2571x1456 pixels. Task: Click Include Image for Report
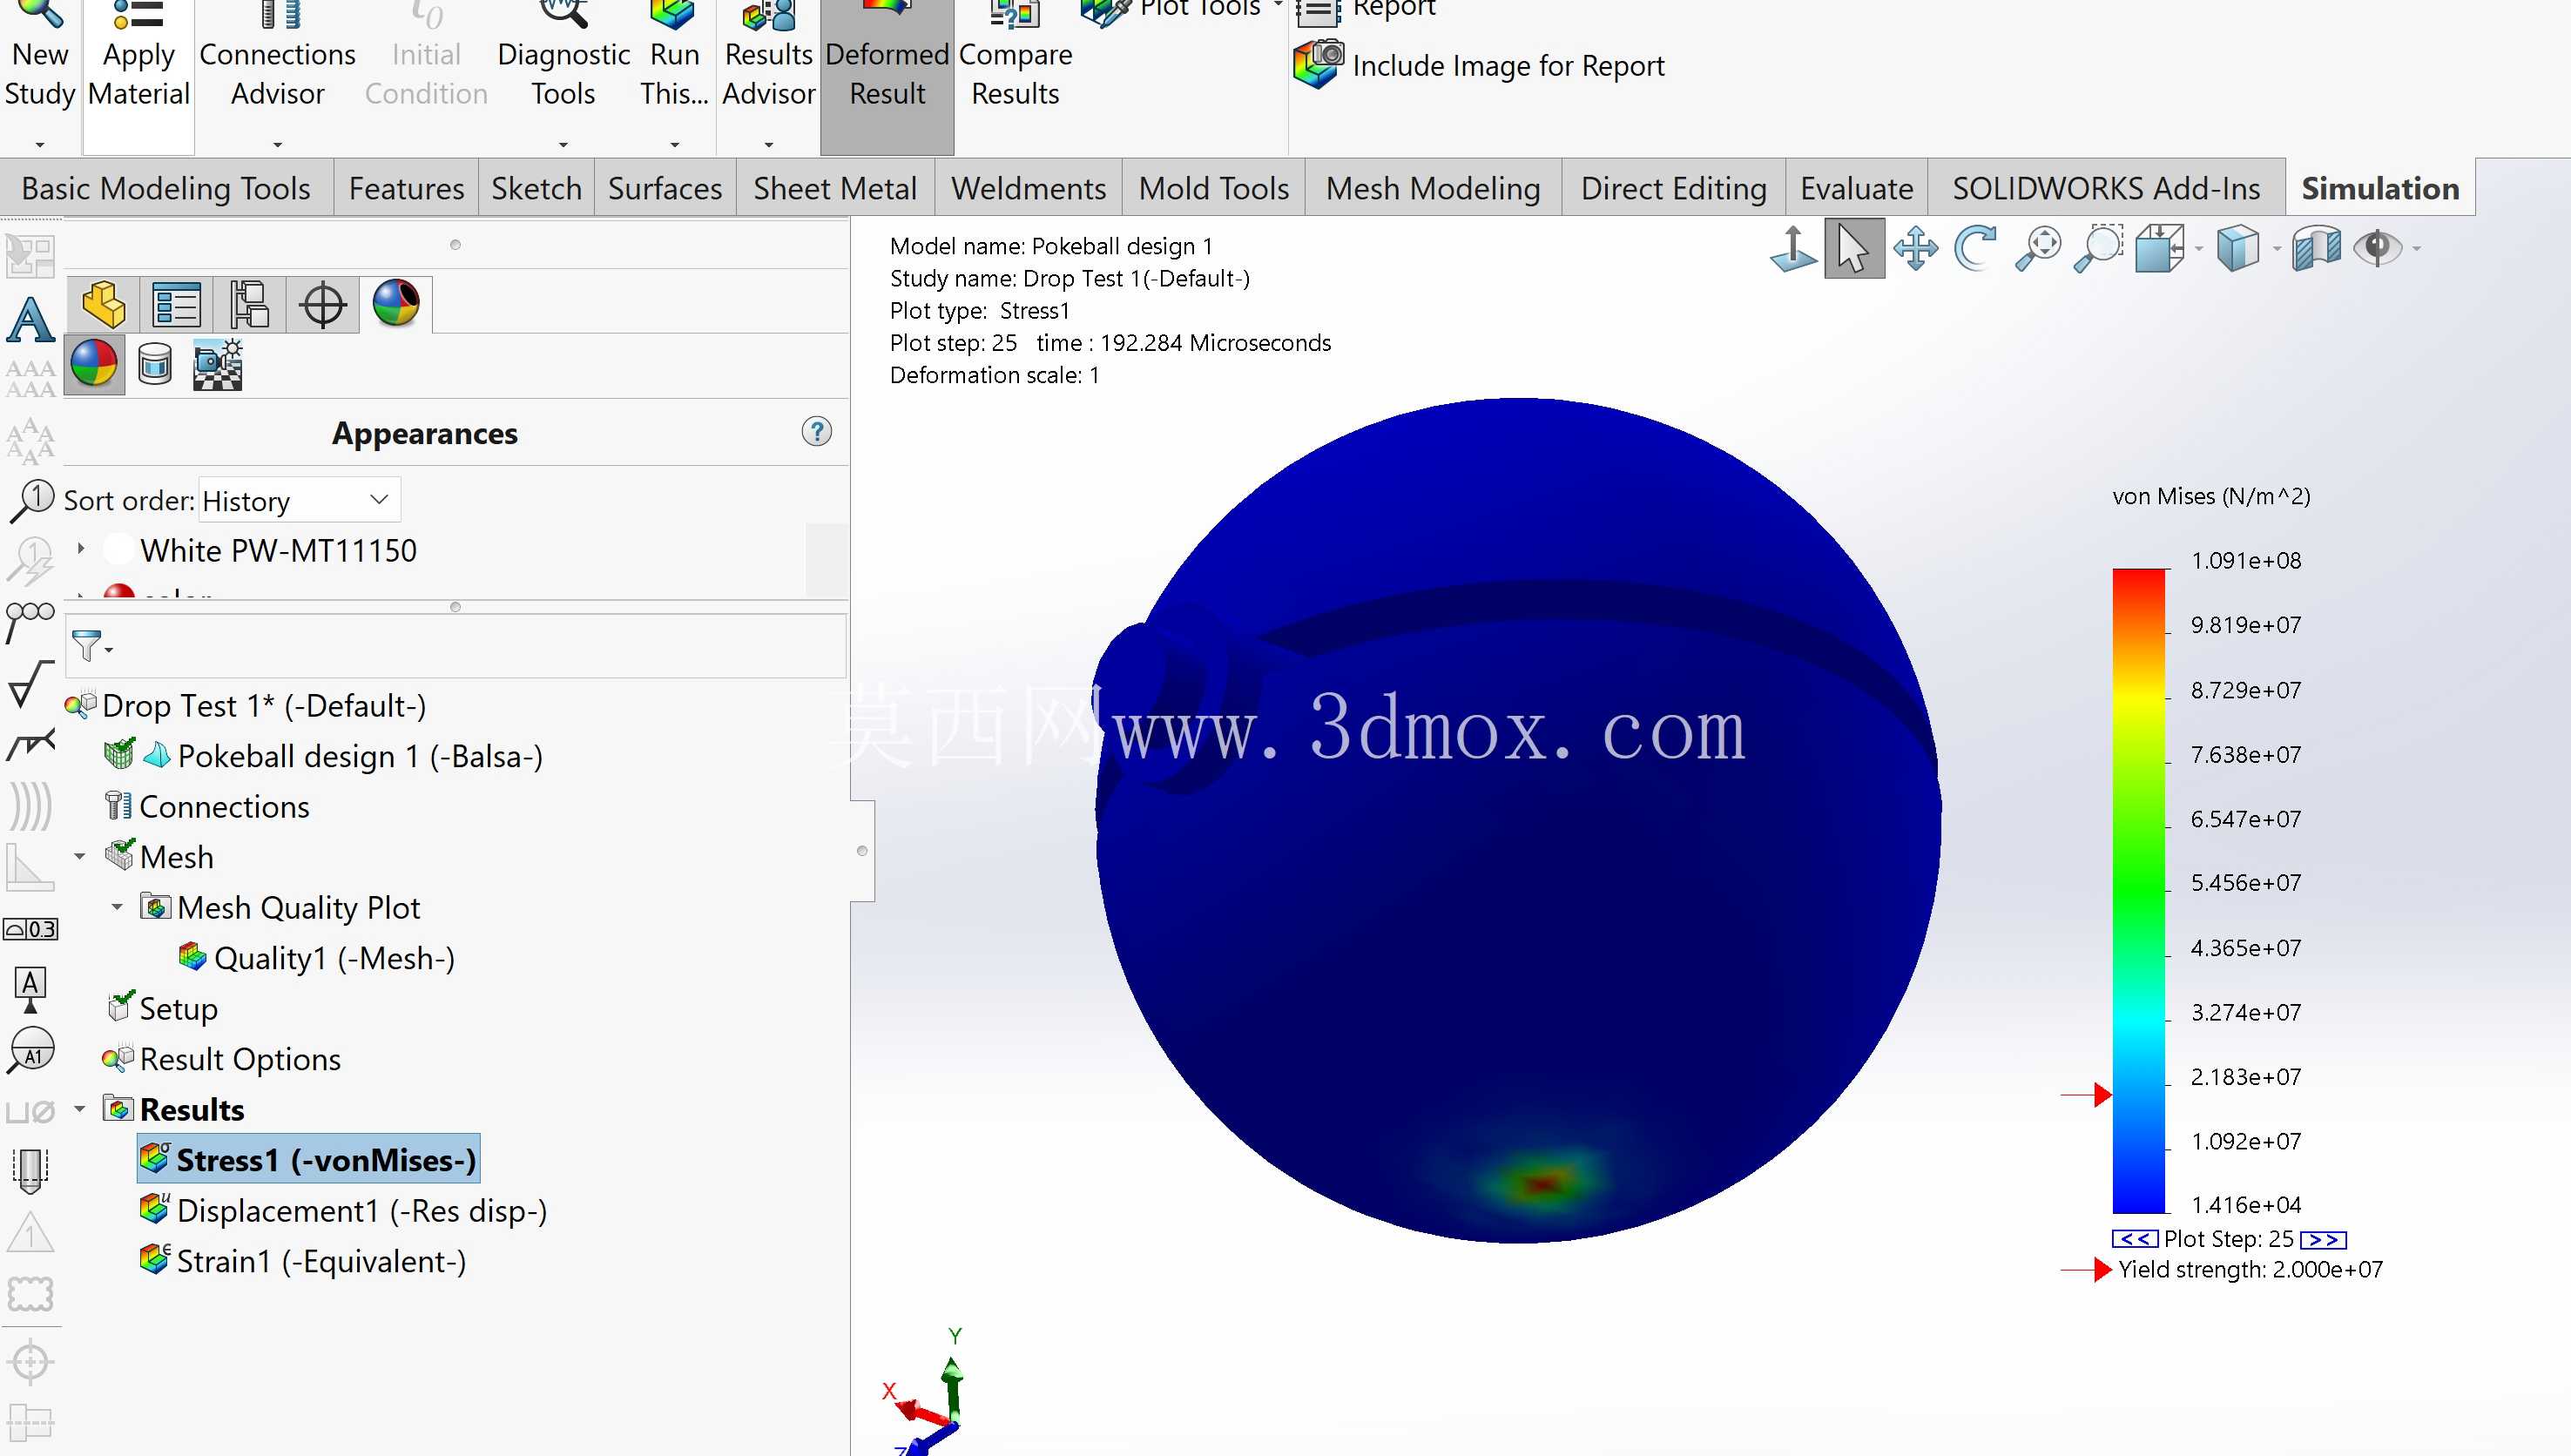coord(1479,65)
